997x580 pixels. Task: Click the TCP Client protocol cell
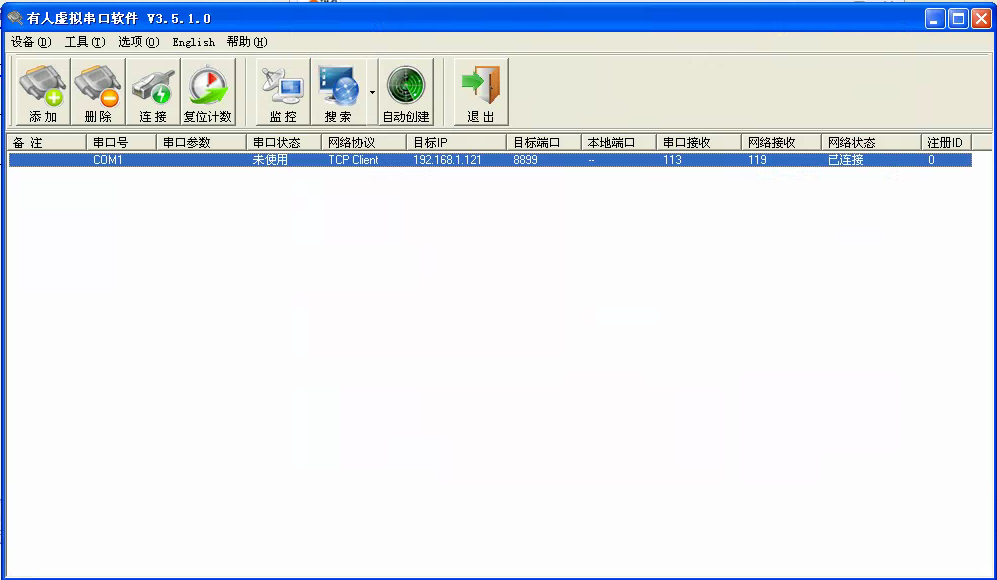[x=354, y=160]
